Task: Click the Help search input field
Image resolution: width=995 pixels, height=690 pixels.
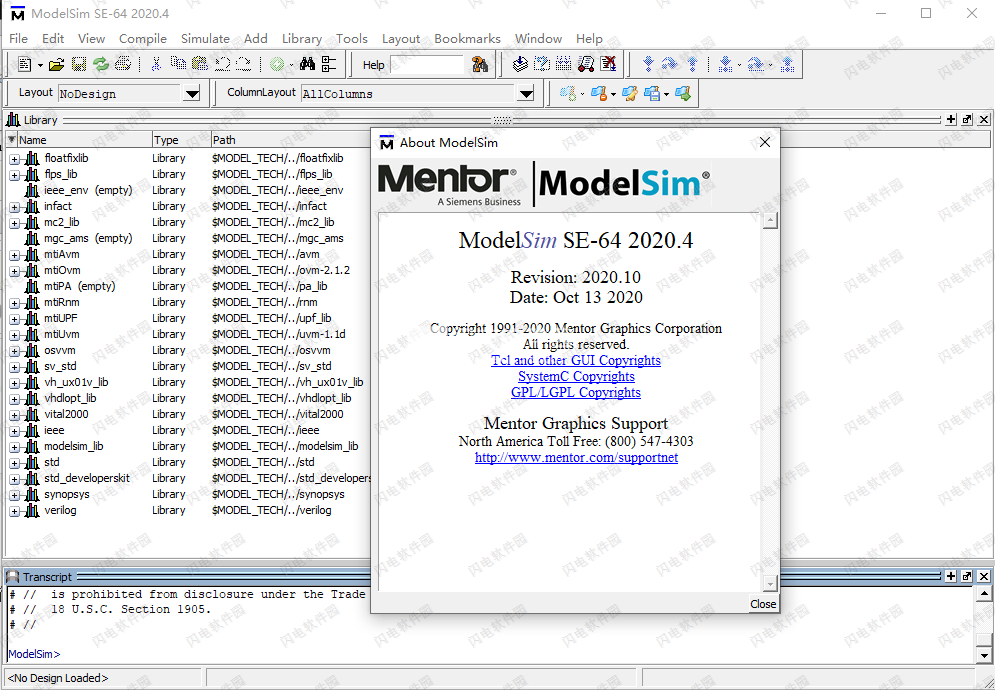Action: point(427,64)
